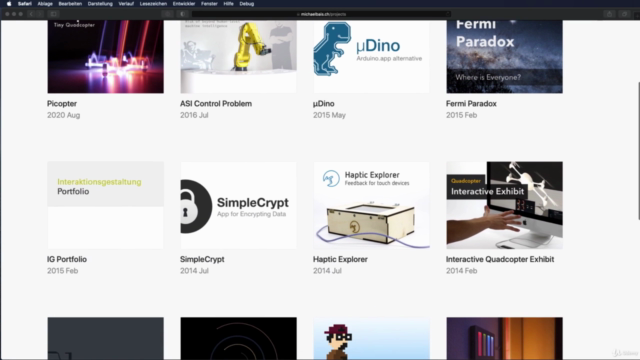The width and height of the screenshot is (640, 360).
Task: Toggle the Safari sidebar button
Action: tap(53, 14)
